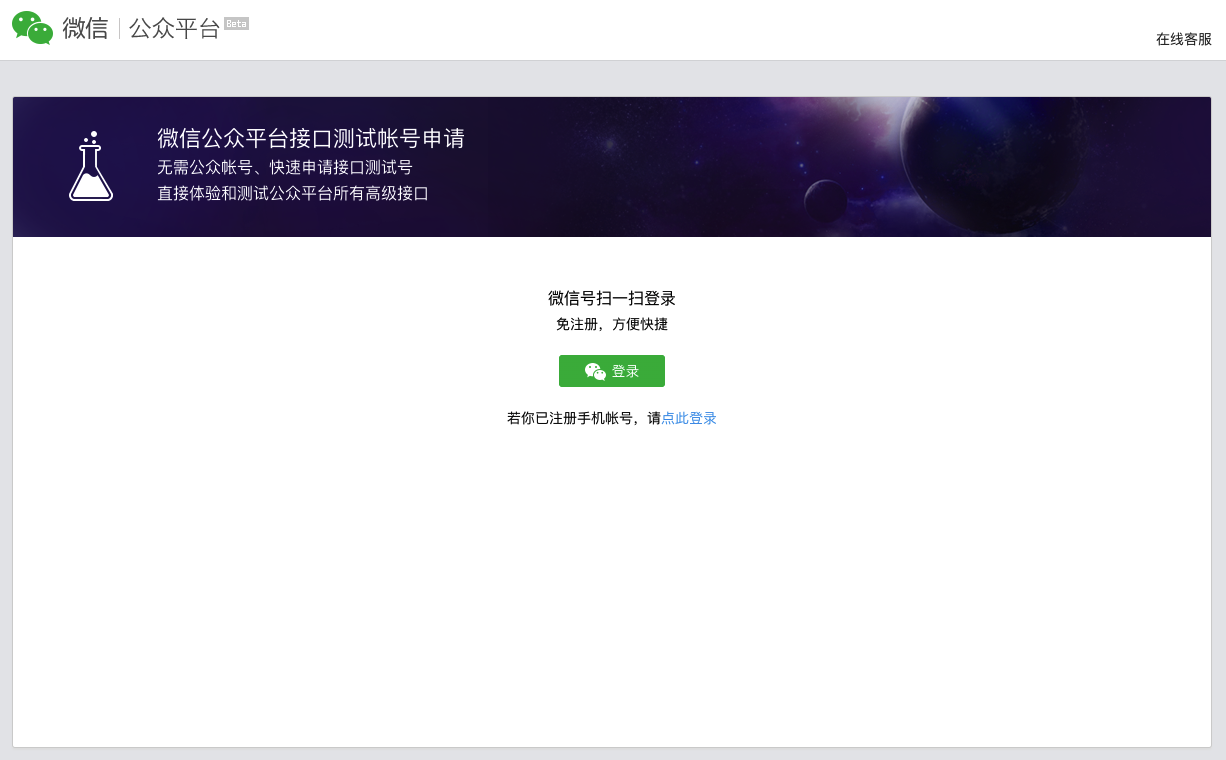Click the 微信公众平台接口测试帐号申请 heading

pyautogui.click(x=311, y=139)
